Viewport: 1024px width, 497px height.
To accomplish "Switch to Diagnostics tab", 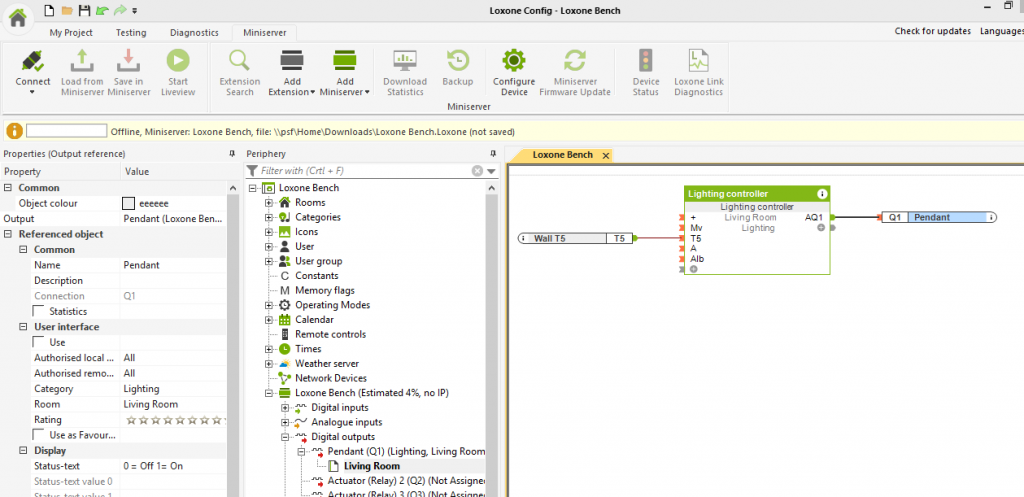I will (193, 32).
